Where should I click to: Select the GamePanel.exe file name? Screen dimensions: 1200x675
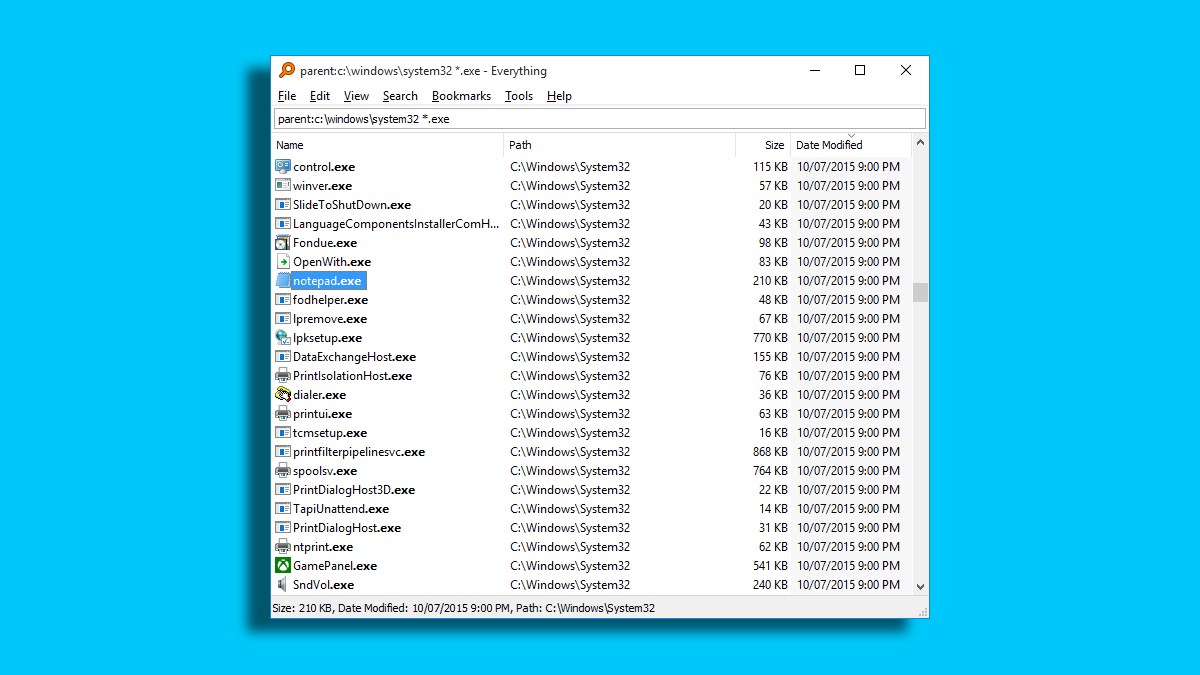[x=335, y=566]
